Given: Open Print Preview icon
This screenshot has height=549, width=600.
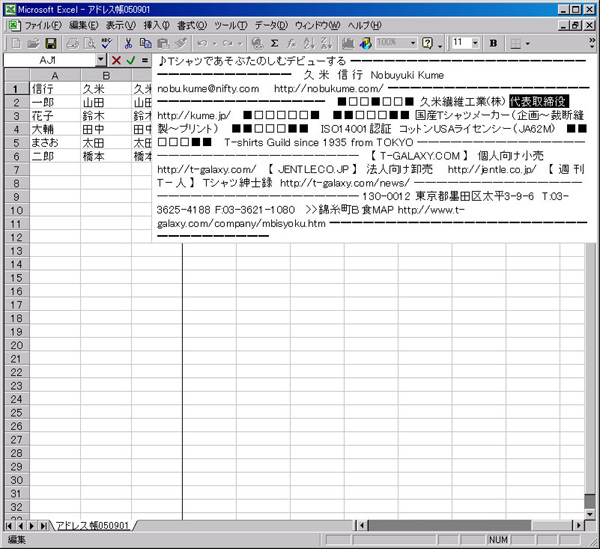Looking at the screenshot, I should click(90, 43).
